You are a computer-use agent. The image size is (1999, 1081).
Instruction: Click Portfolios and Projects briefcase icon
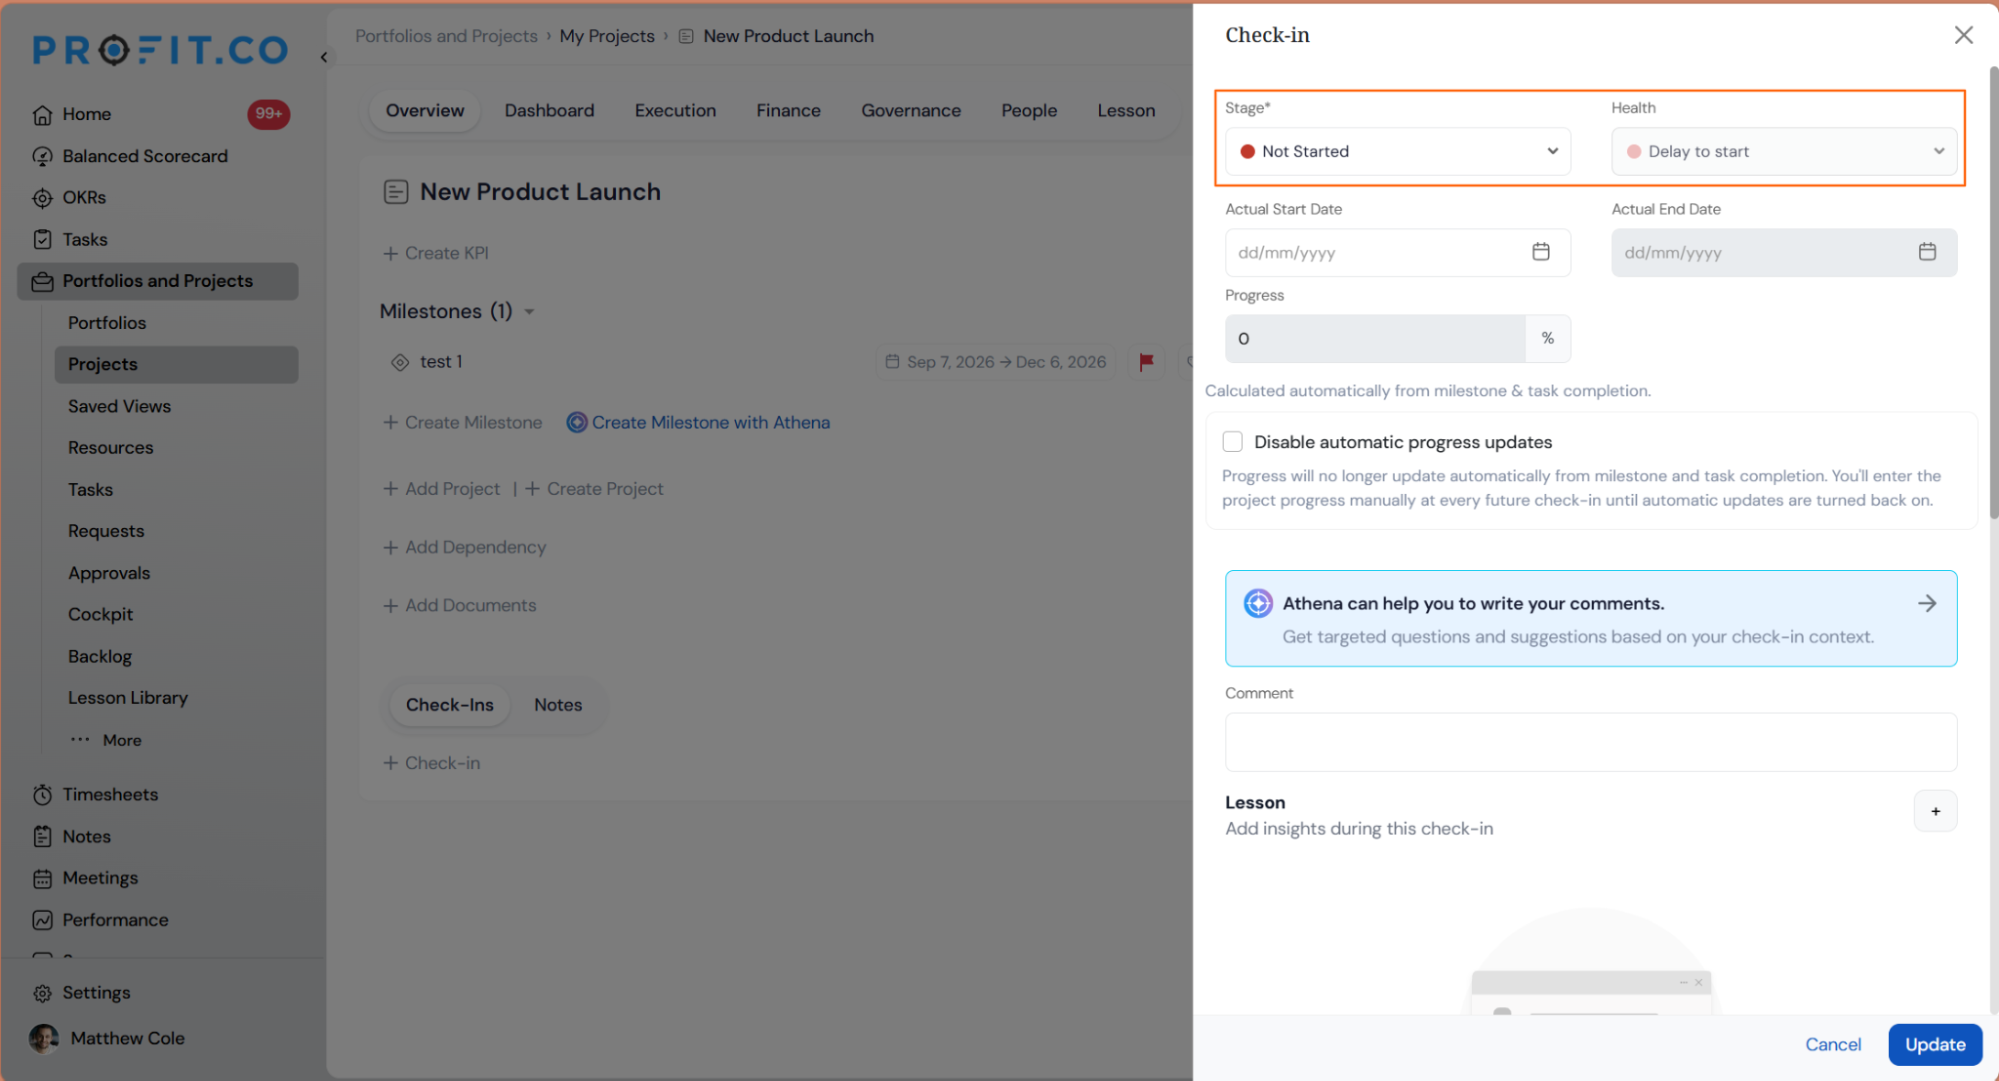(42, 282)
